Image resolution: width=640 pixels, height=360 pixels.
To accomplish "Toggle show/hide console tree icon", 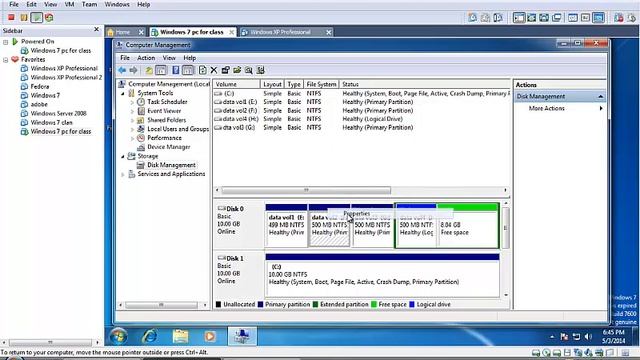I will (161, 70).
